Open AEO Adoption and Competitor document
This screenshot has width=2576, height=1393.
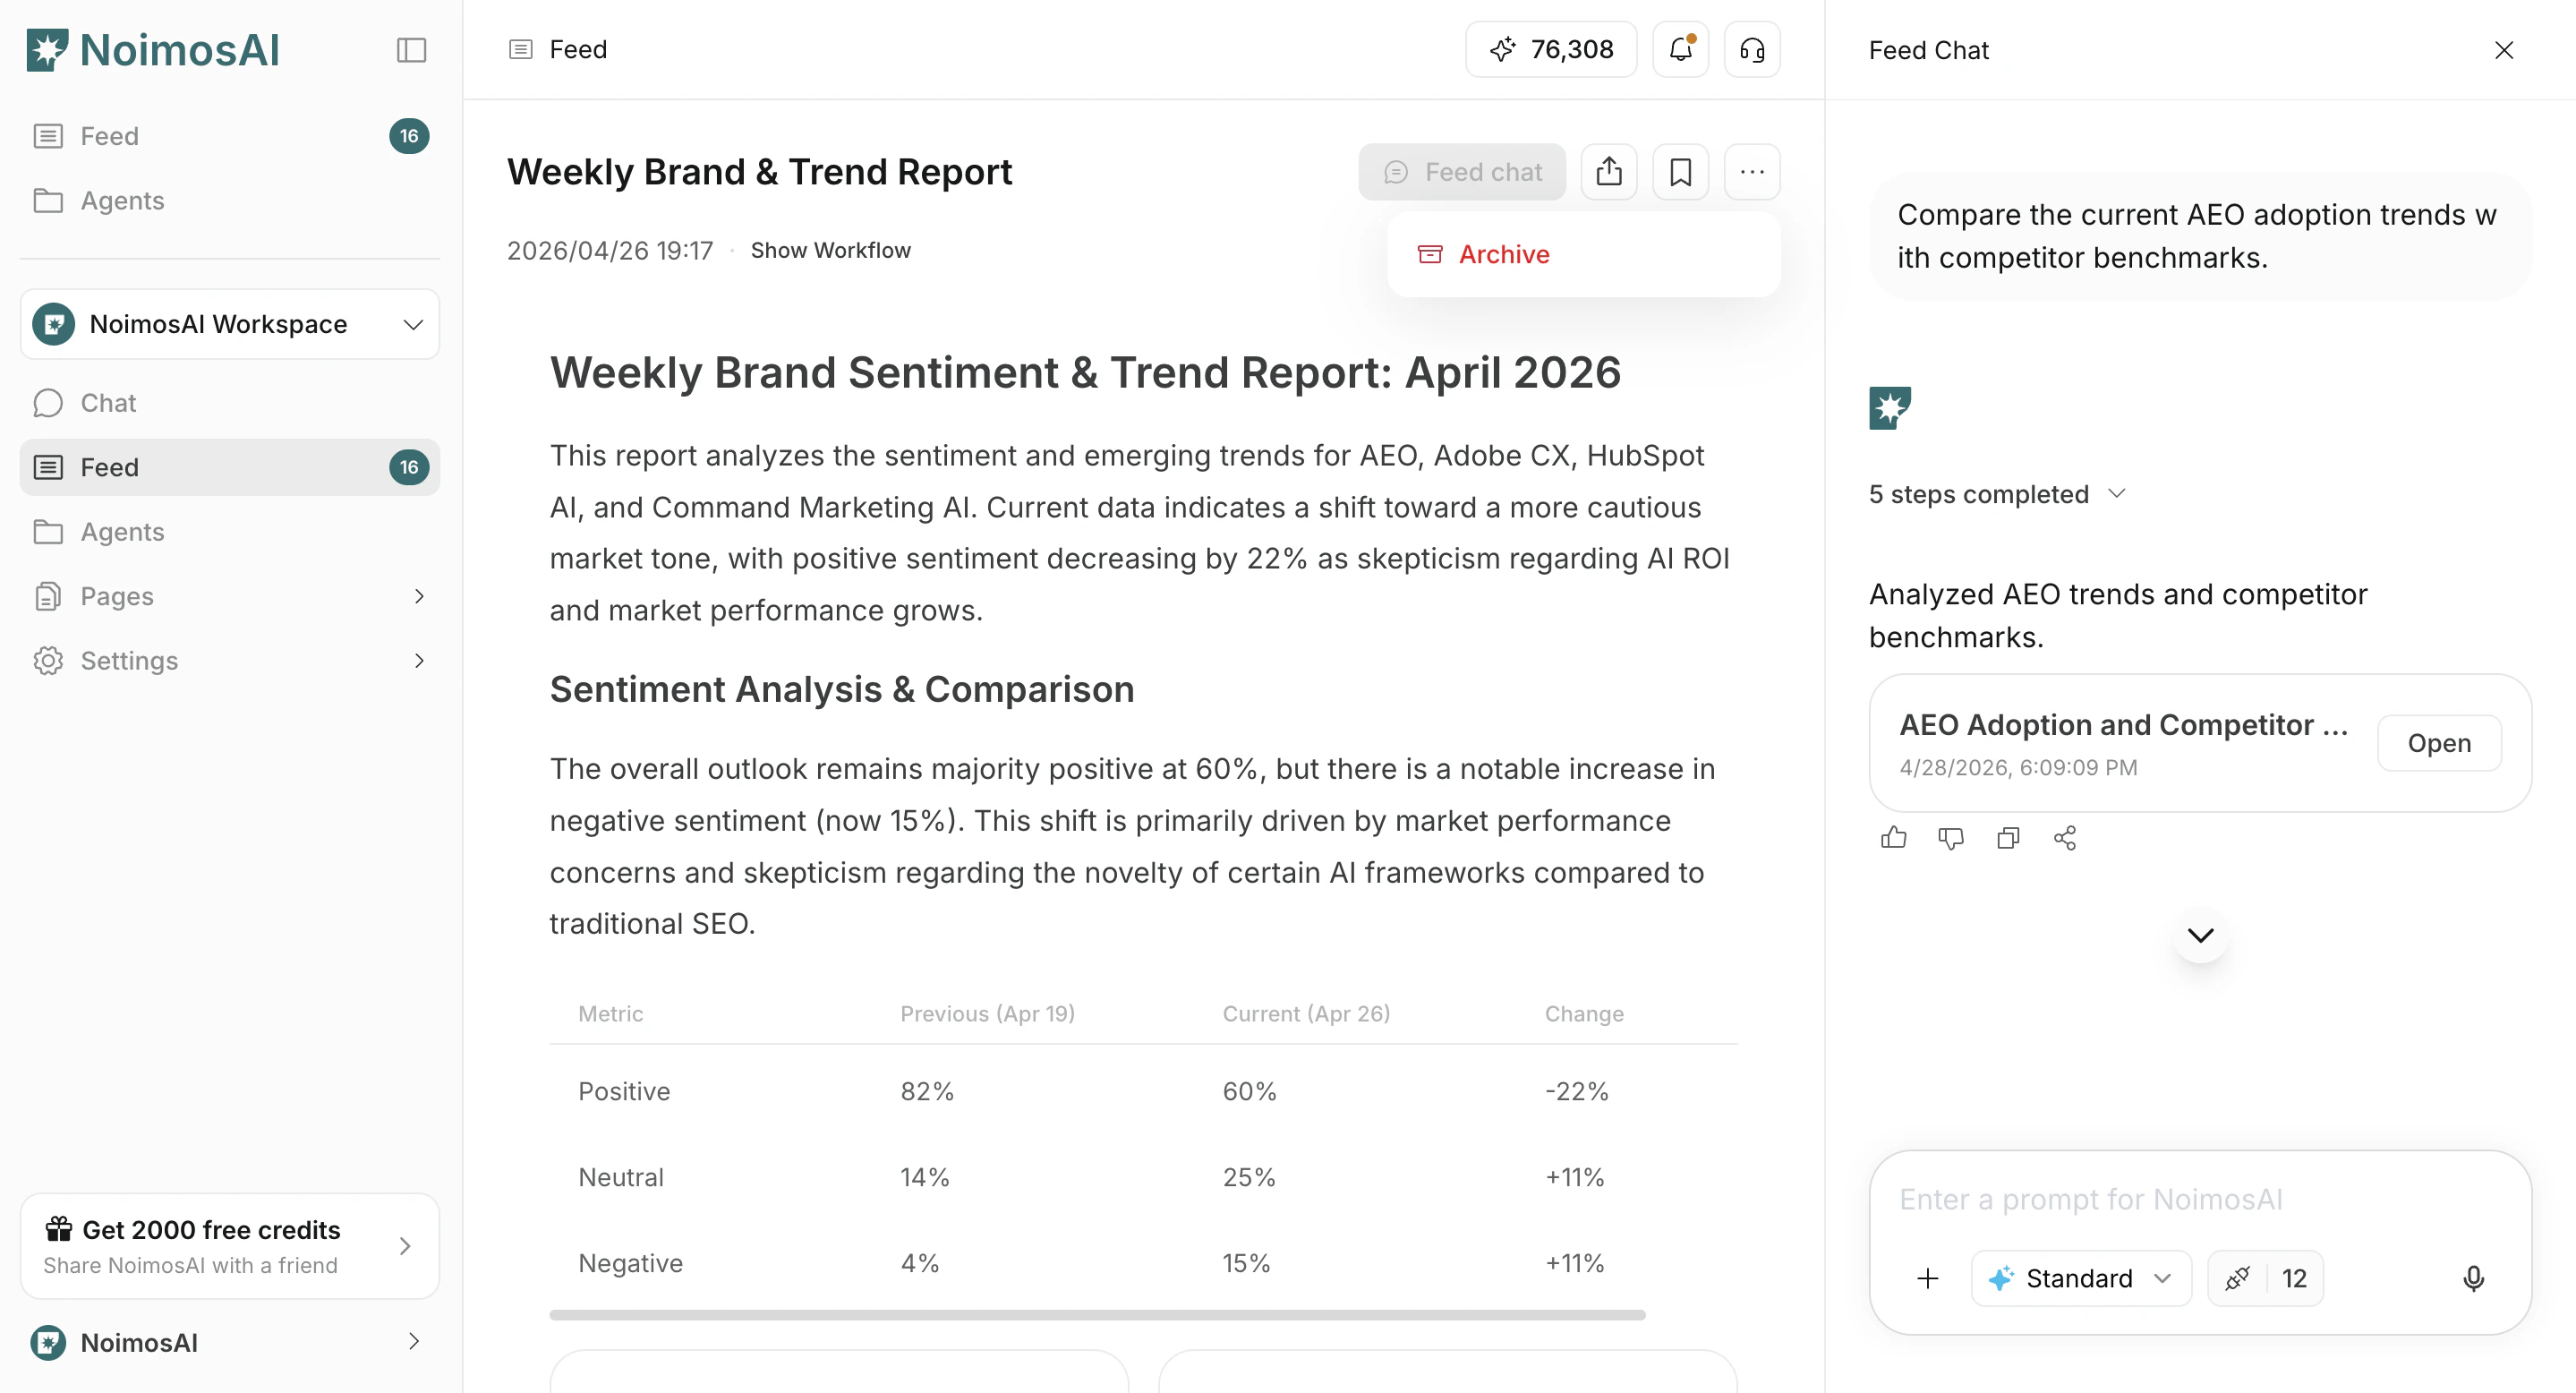pos(2439,743)
